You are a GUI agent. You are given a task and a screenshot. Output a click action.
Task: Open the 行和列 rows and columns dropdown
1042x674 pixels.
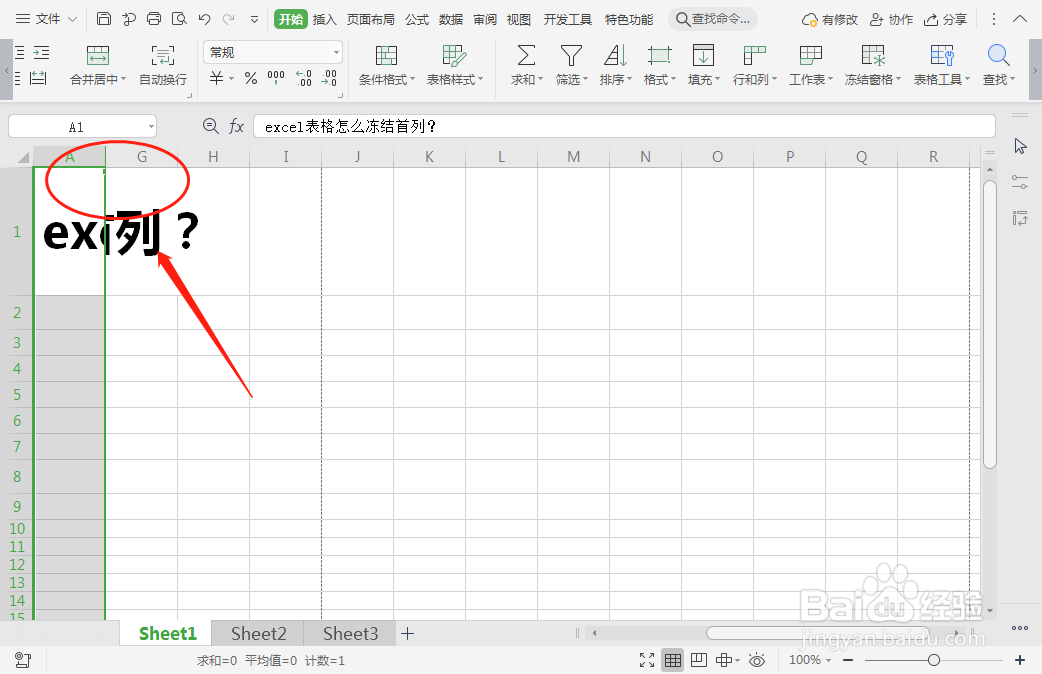tap(754, 79)
